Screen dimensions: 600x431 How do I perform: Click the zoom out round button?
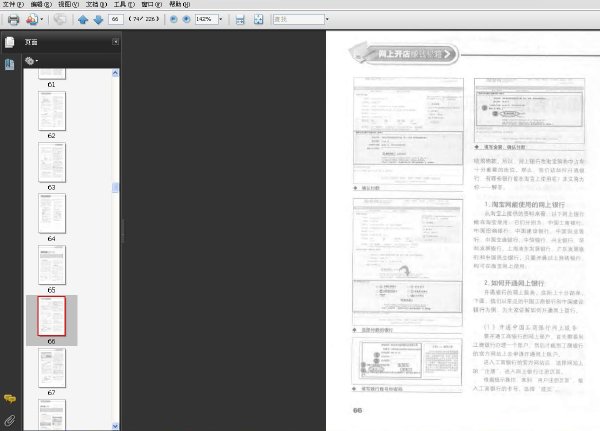click(x=173, y=19)
